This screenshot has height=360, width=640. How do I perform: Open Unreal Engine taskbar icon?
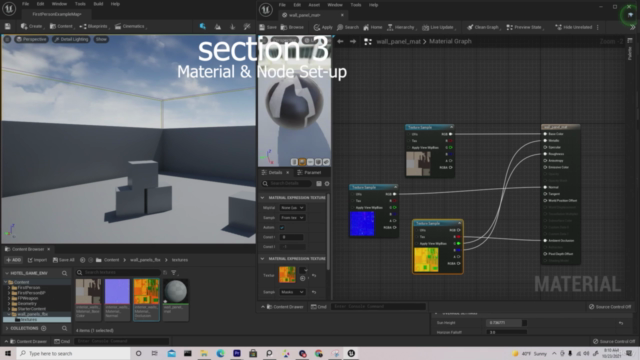pos(351,353)
